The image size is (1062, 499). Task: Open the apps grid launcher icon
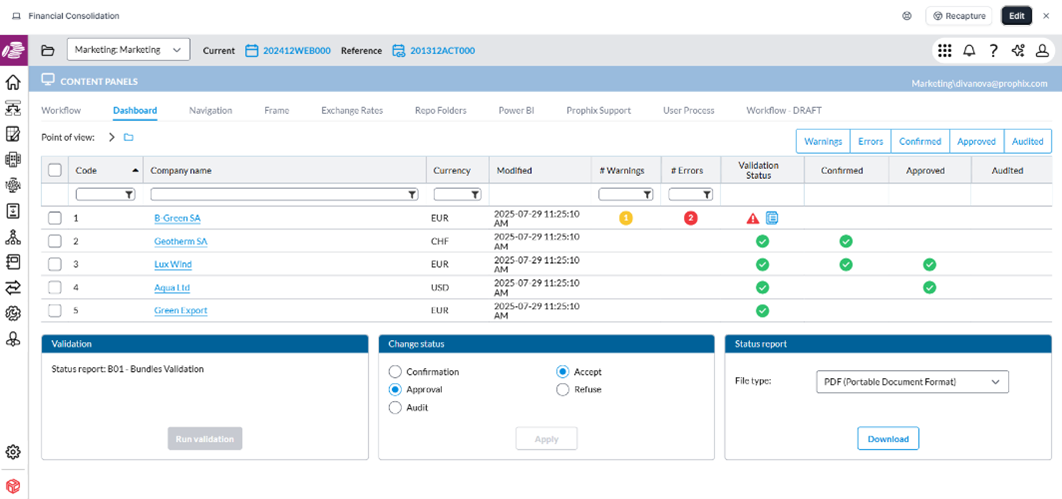pyautogui.click(x=944, y=51)
